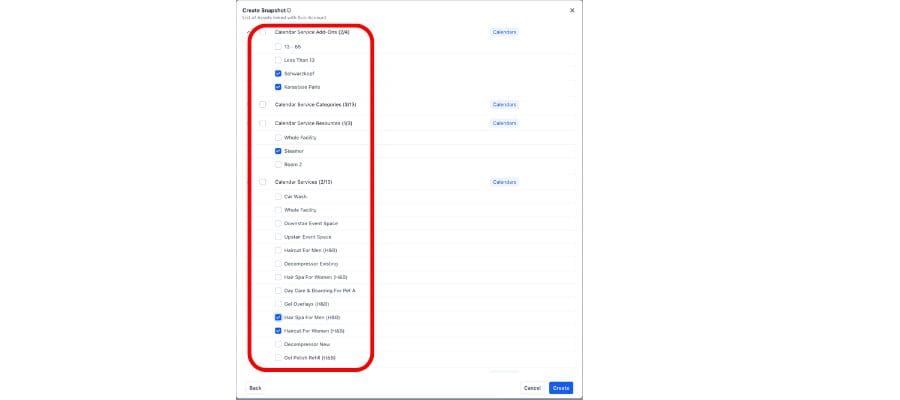Uncheck the Kerastase Paris checkbox
The height and width of the screenshot is (400, 900).
click(x=278, y=87)
